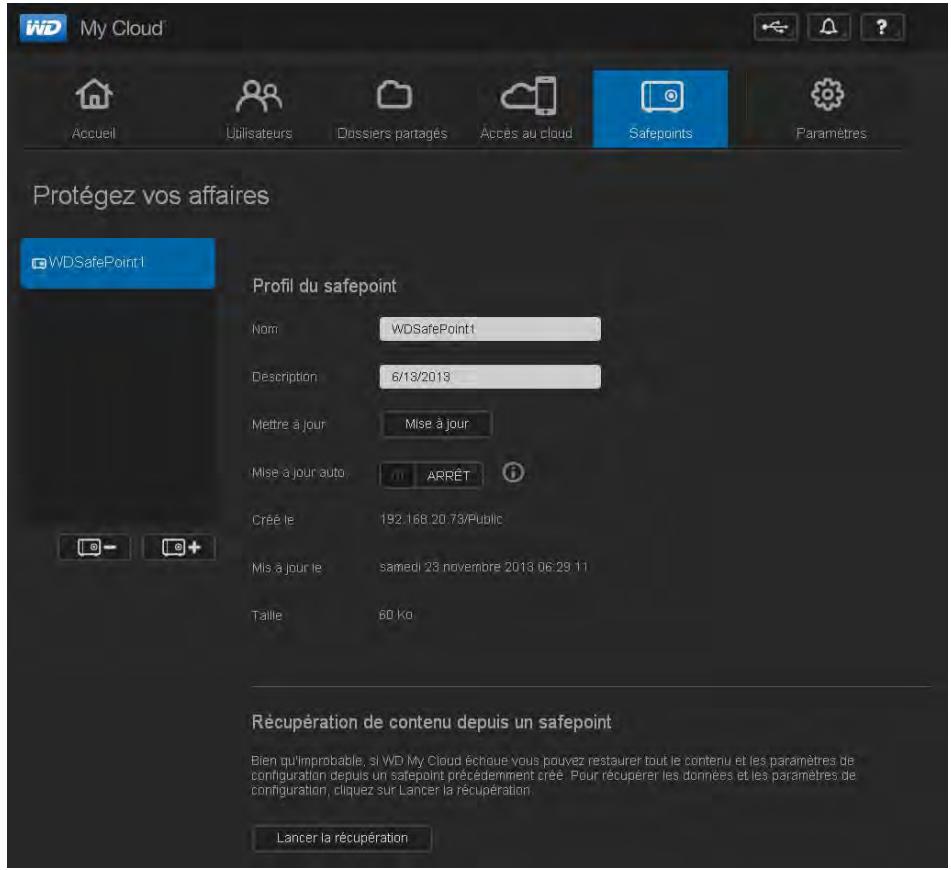Open the alerts bell icon

click(828, 27)
